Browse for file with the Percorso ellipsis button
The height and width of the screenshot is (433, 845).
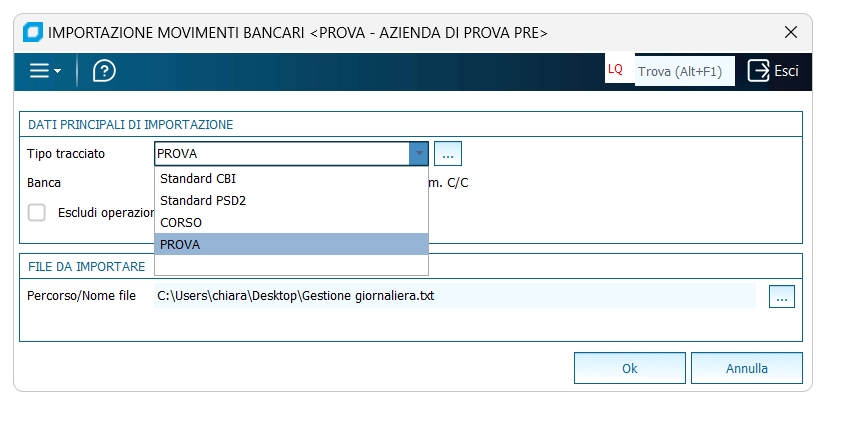point(781,296)
